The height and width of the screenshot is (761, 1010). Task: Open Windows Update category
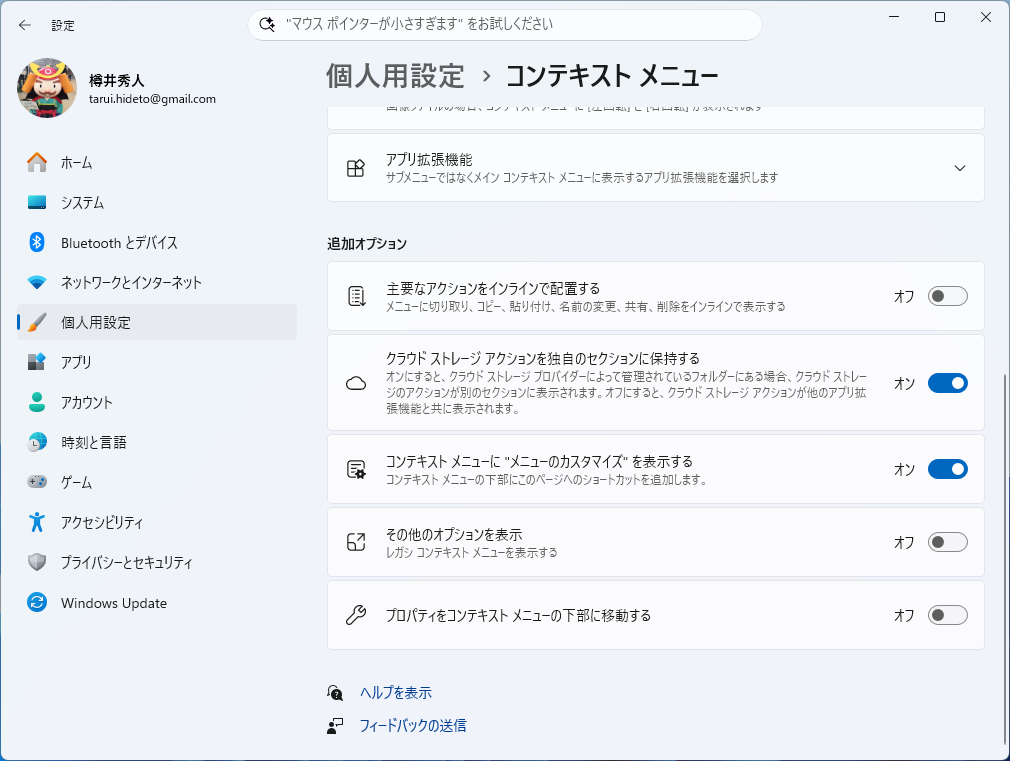coord(157,602)
